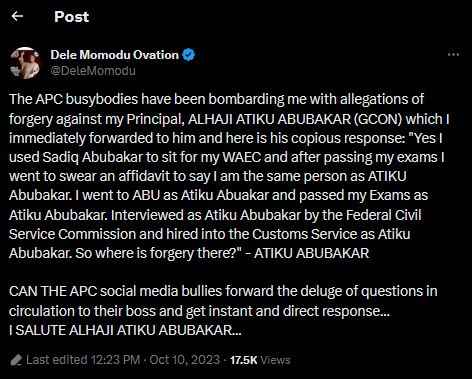Image resolution: width=472 pixels, height=379 pixels.
Task: View edit history via Last edited
Action: [x=58, y=360]
